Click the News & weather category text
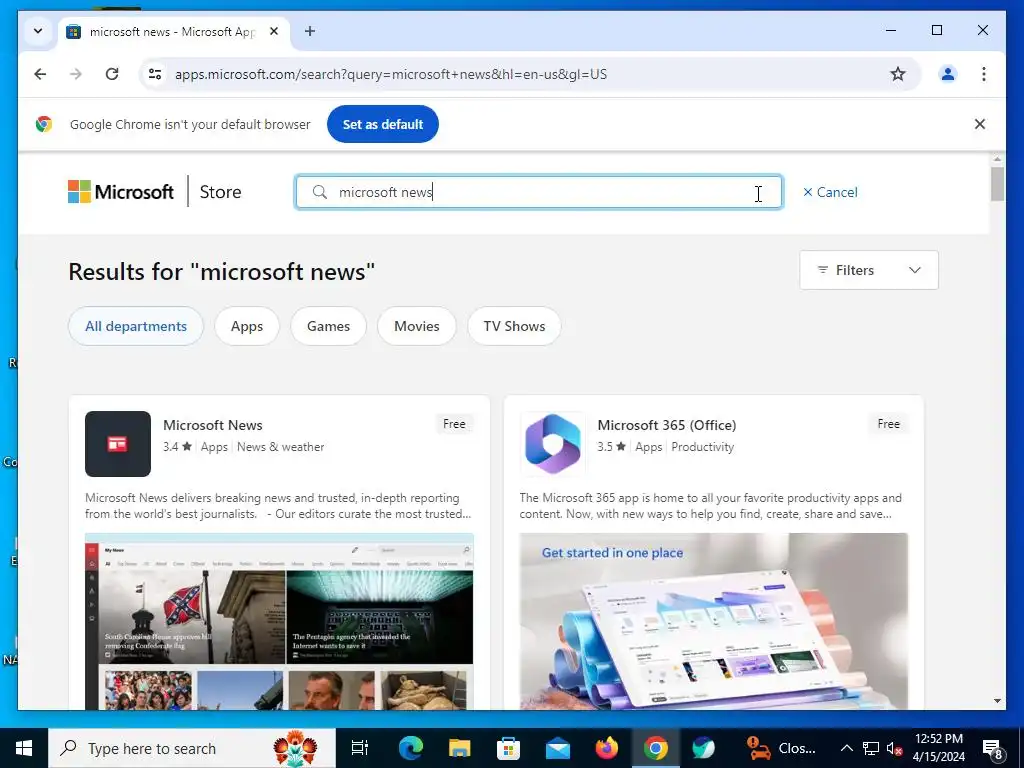The image size is (1024, 768). (x=280, y=447)
